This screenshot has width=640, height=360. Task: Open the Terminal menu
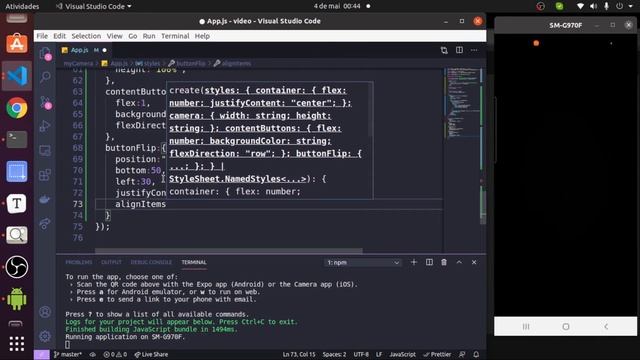(175, 36)
